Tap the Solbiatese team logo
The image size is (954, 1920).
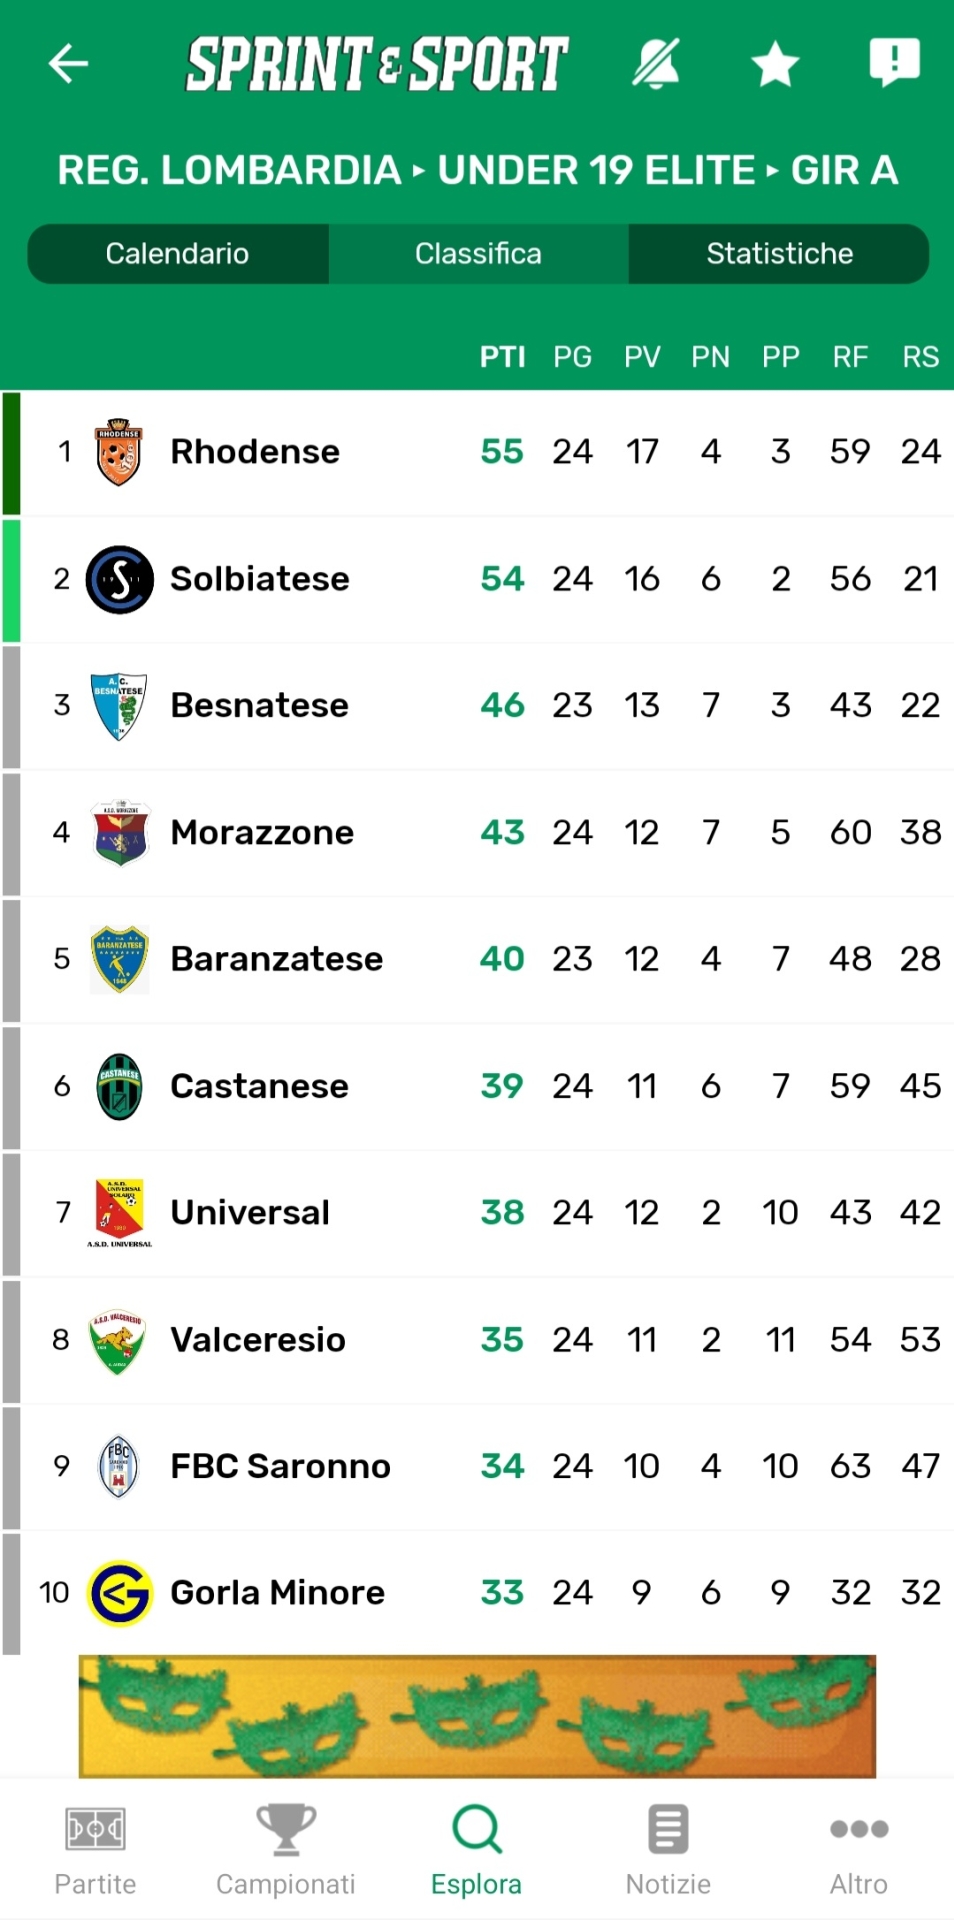(x=120, y=579)
